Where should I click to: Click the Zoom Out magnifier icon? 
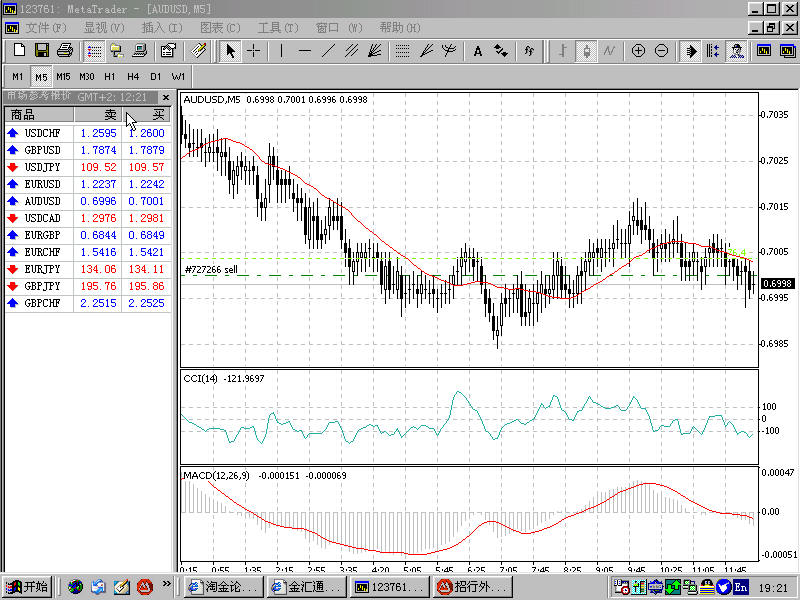click(x=662, y=51)
